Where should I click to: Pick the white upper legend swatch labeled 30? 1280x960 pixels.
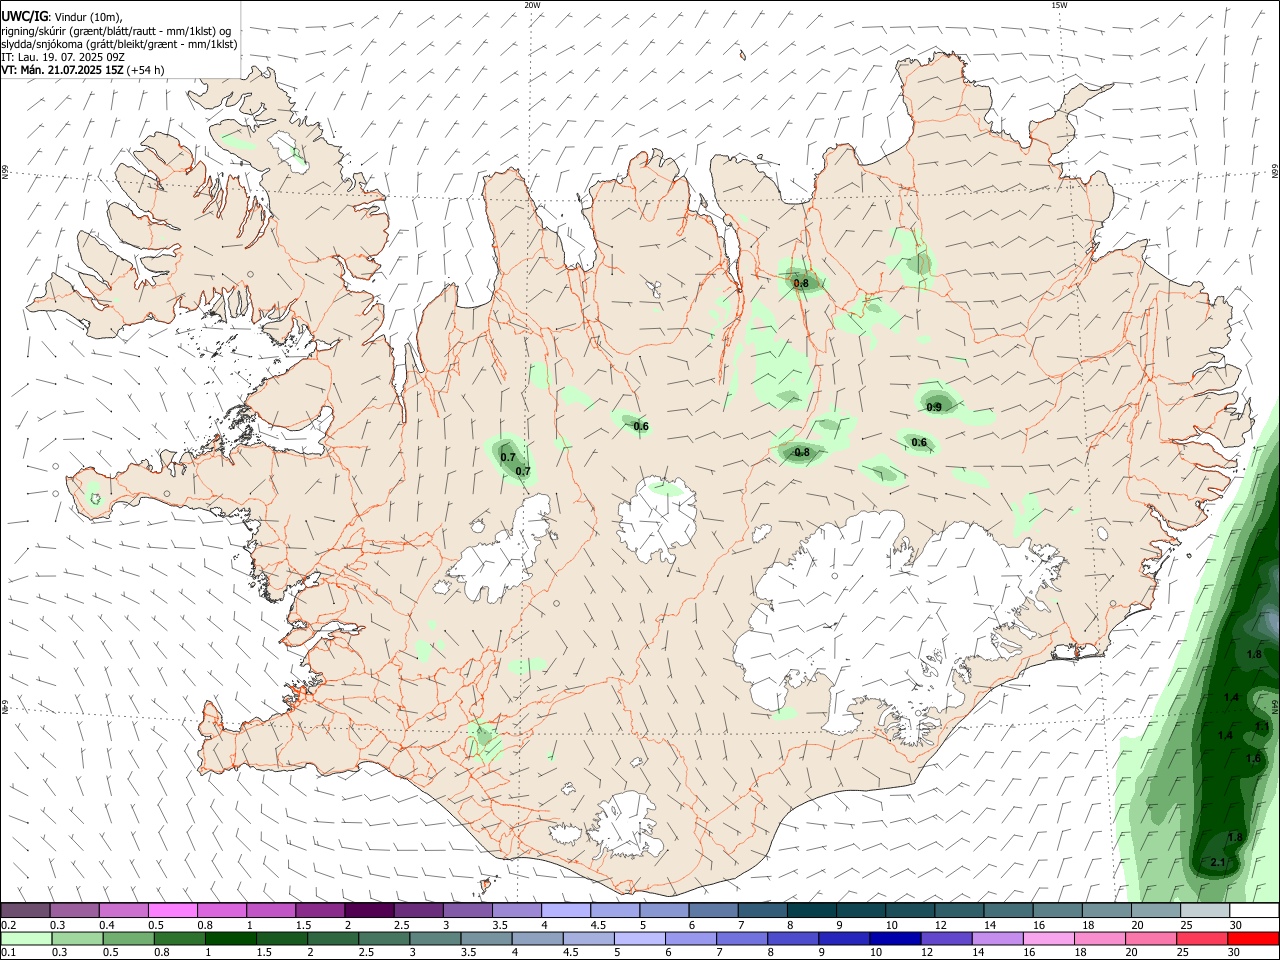tap(1254, 910)
